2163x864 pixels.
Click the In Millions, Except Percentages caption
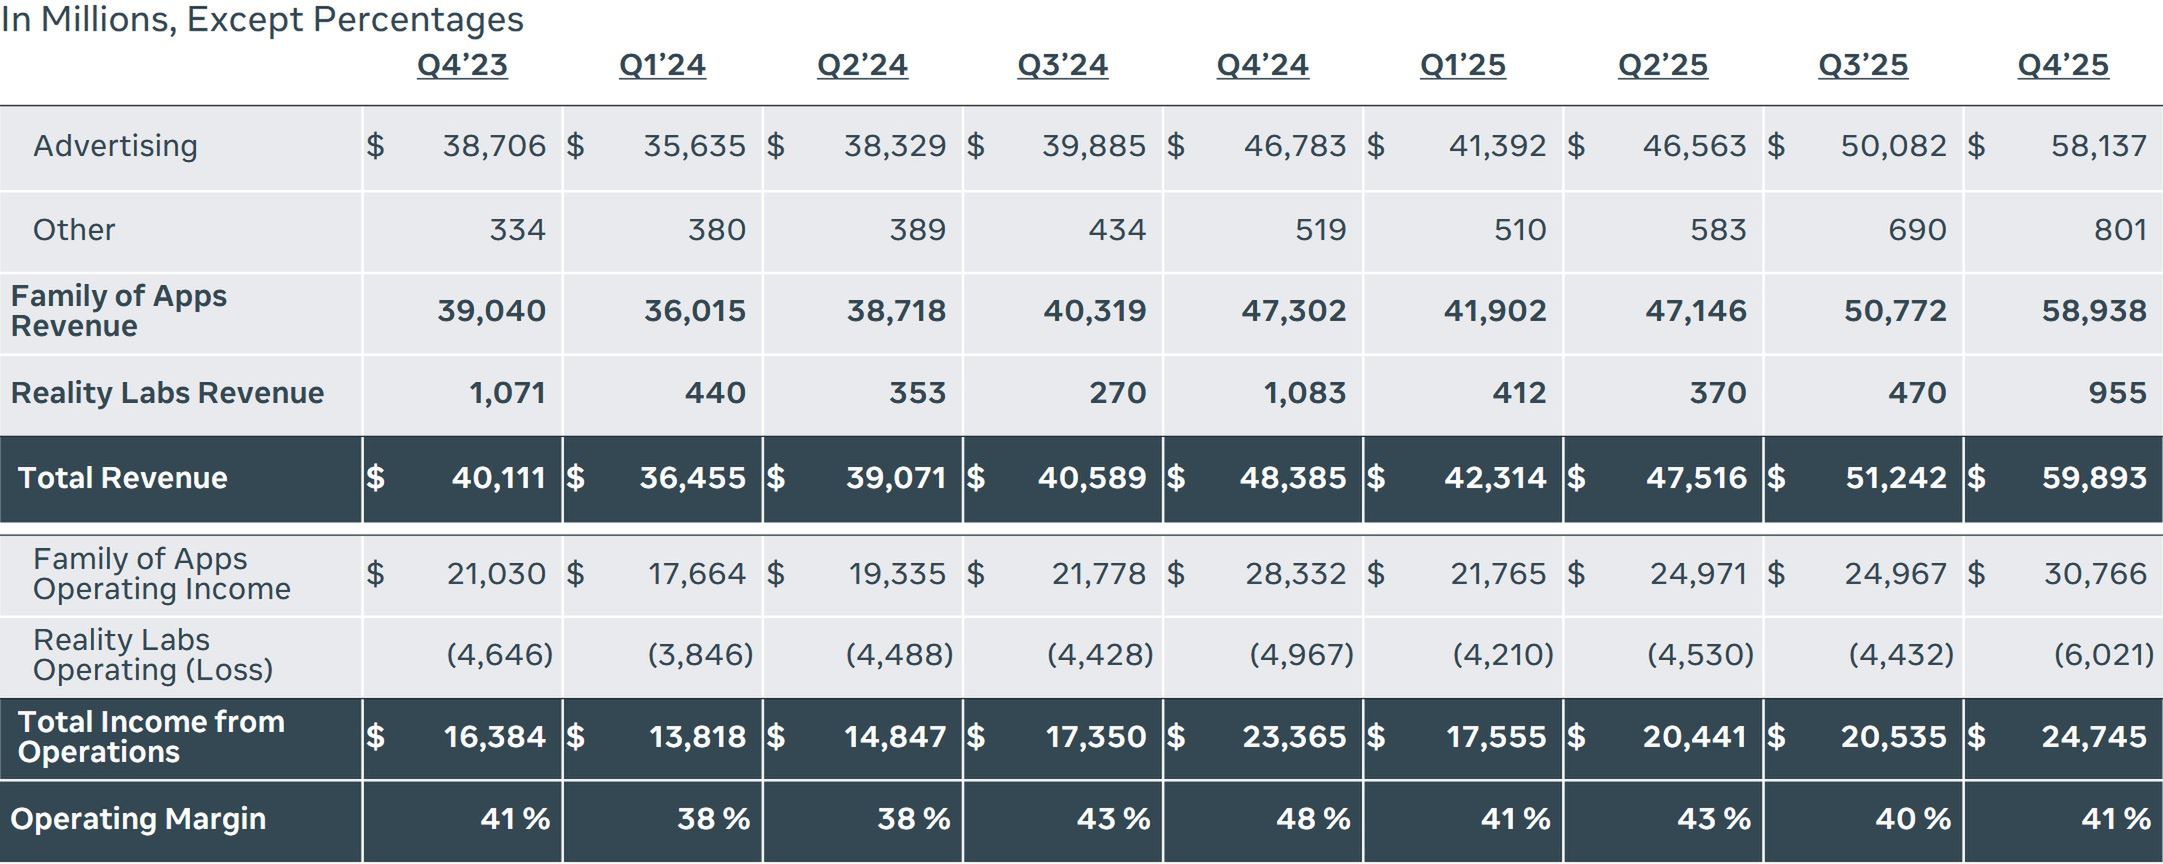(x=262, y=20)
